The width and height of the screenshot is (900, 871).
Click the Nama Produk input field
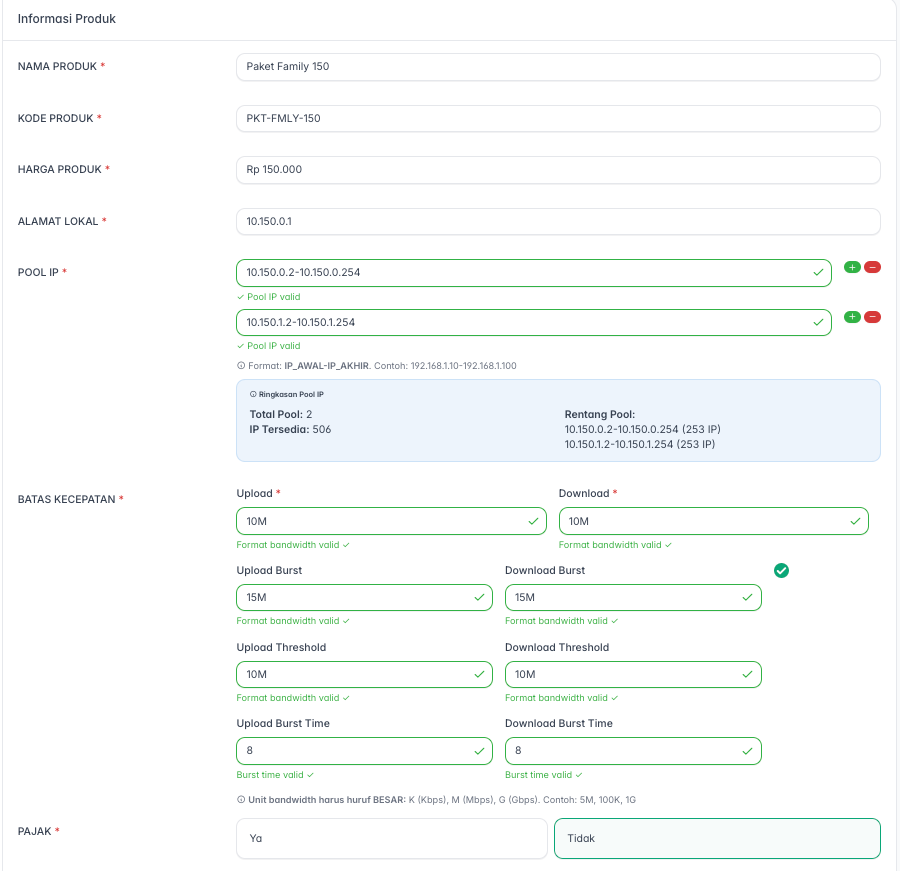(x=558, y=67)
